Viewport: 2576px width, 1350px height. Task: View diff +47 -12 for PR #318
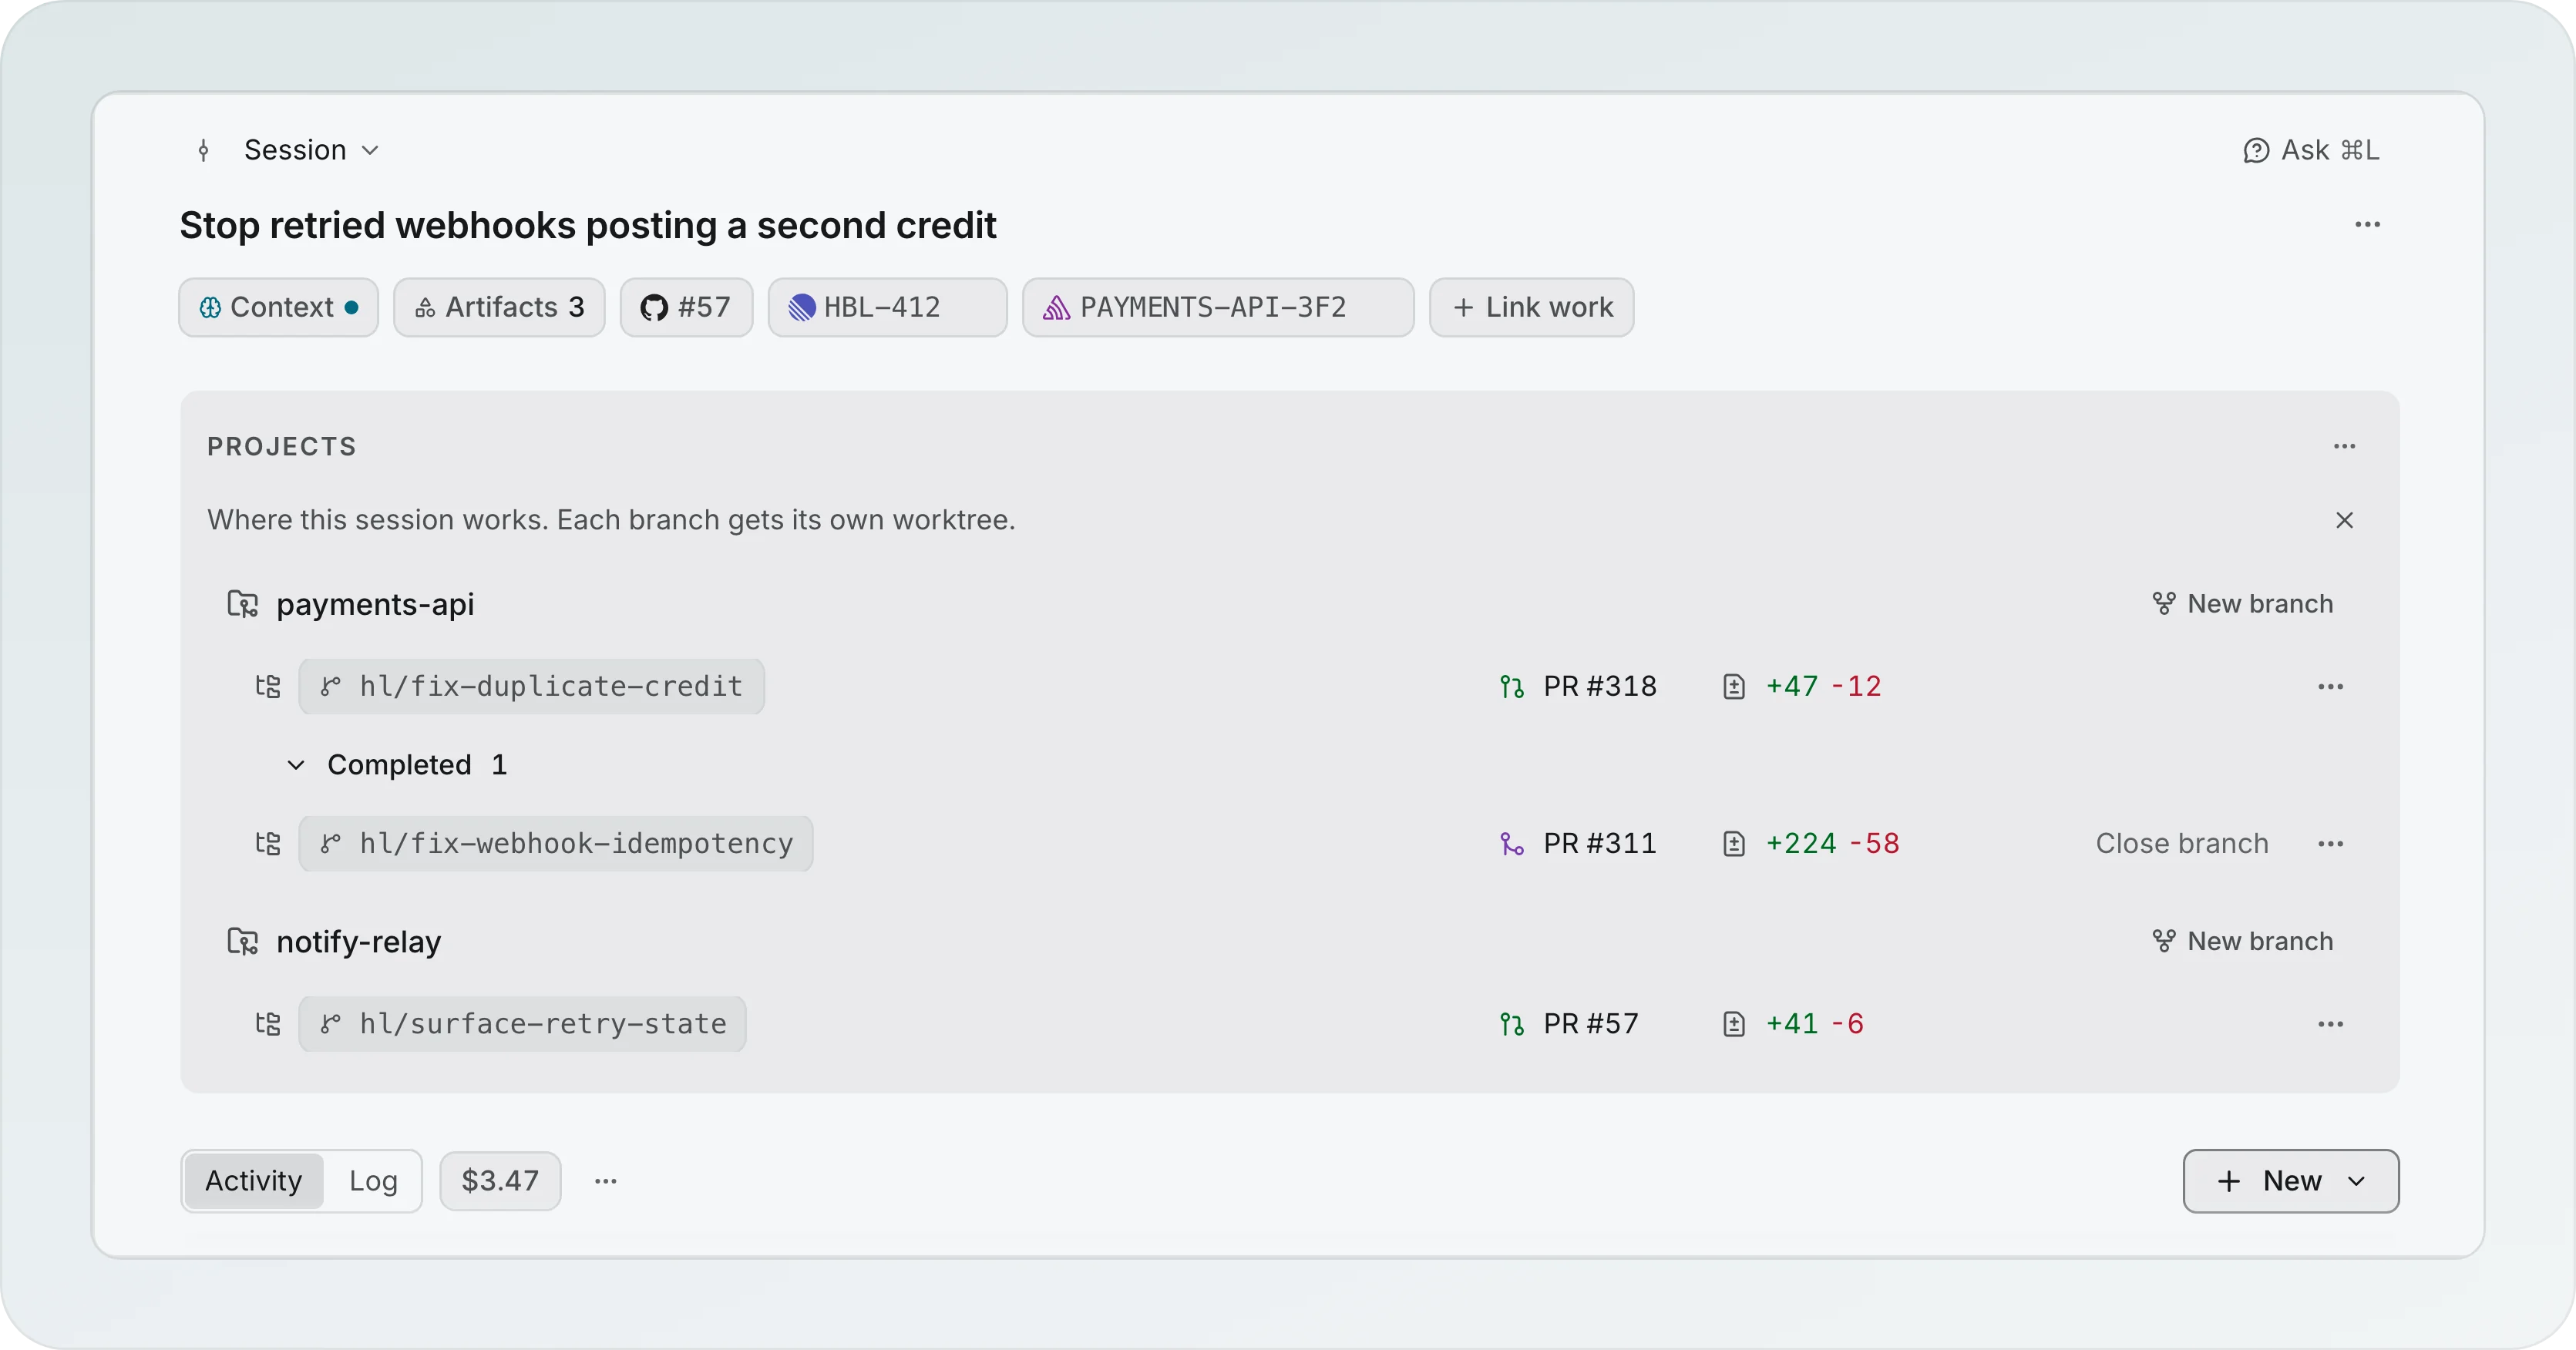tap(1803, 686)
